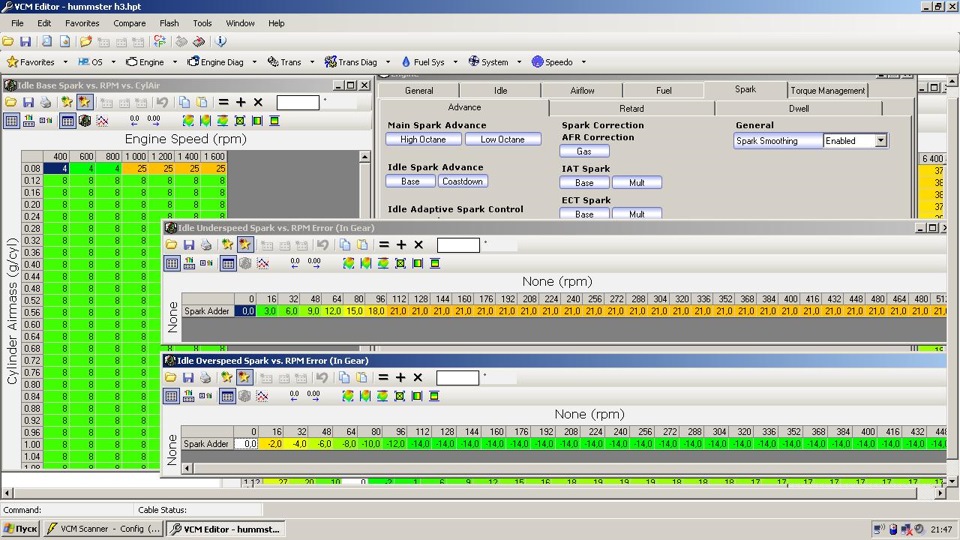This screenshot has height=540, width=960.
Task: Toggle line graph view in Idle Underspeed Spark window
Action: pyautogui.click(x=263, y=263)
